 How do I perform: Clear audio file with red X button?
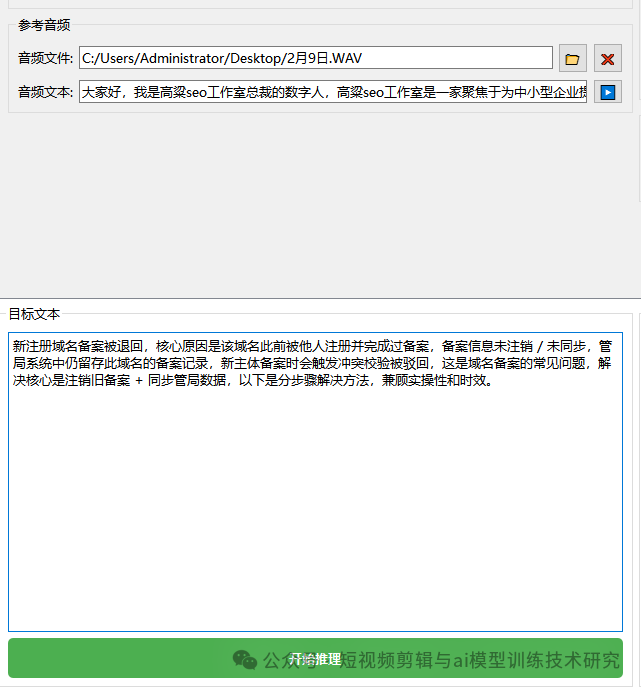pyautogui.click(x=608, y=58)
